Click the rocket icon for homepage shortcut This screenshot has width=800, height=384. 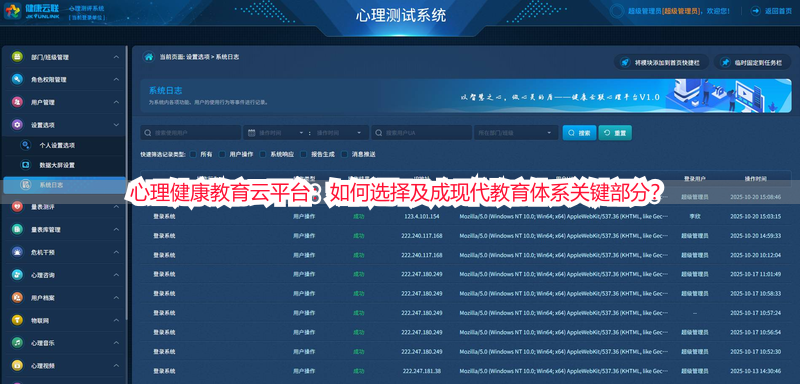click(624, 62)
